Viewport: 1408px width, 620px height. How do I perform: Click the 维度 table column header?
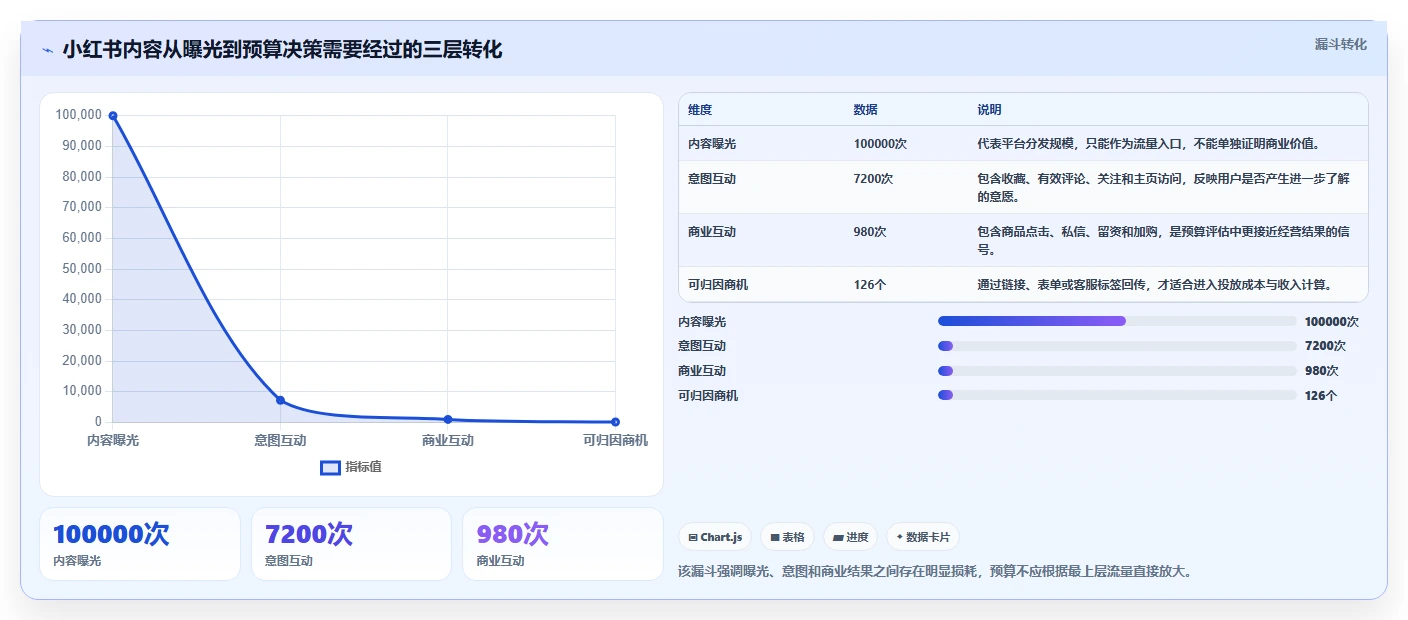[x=700, y=110]
